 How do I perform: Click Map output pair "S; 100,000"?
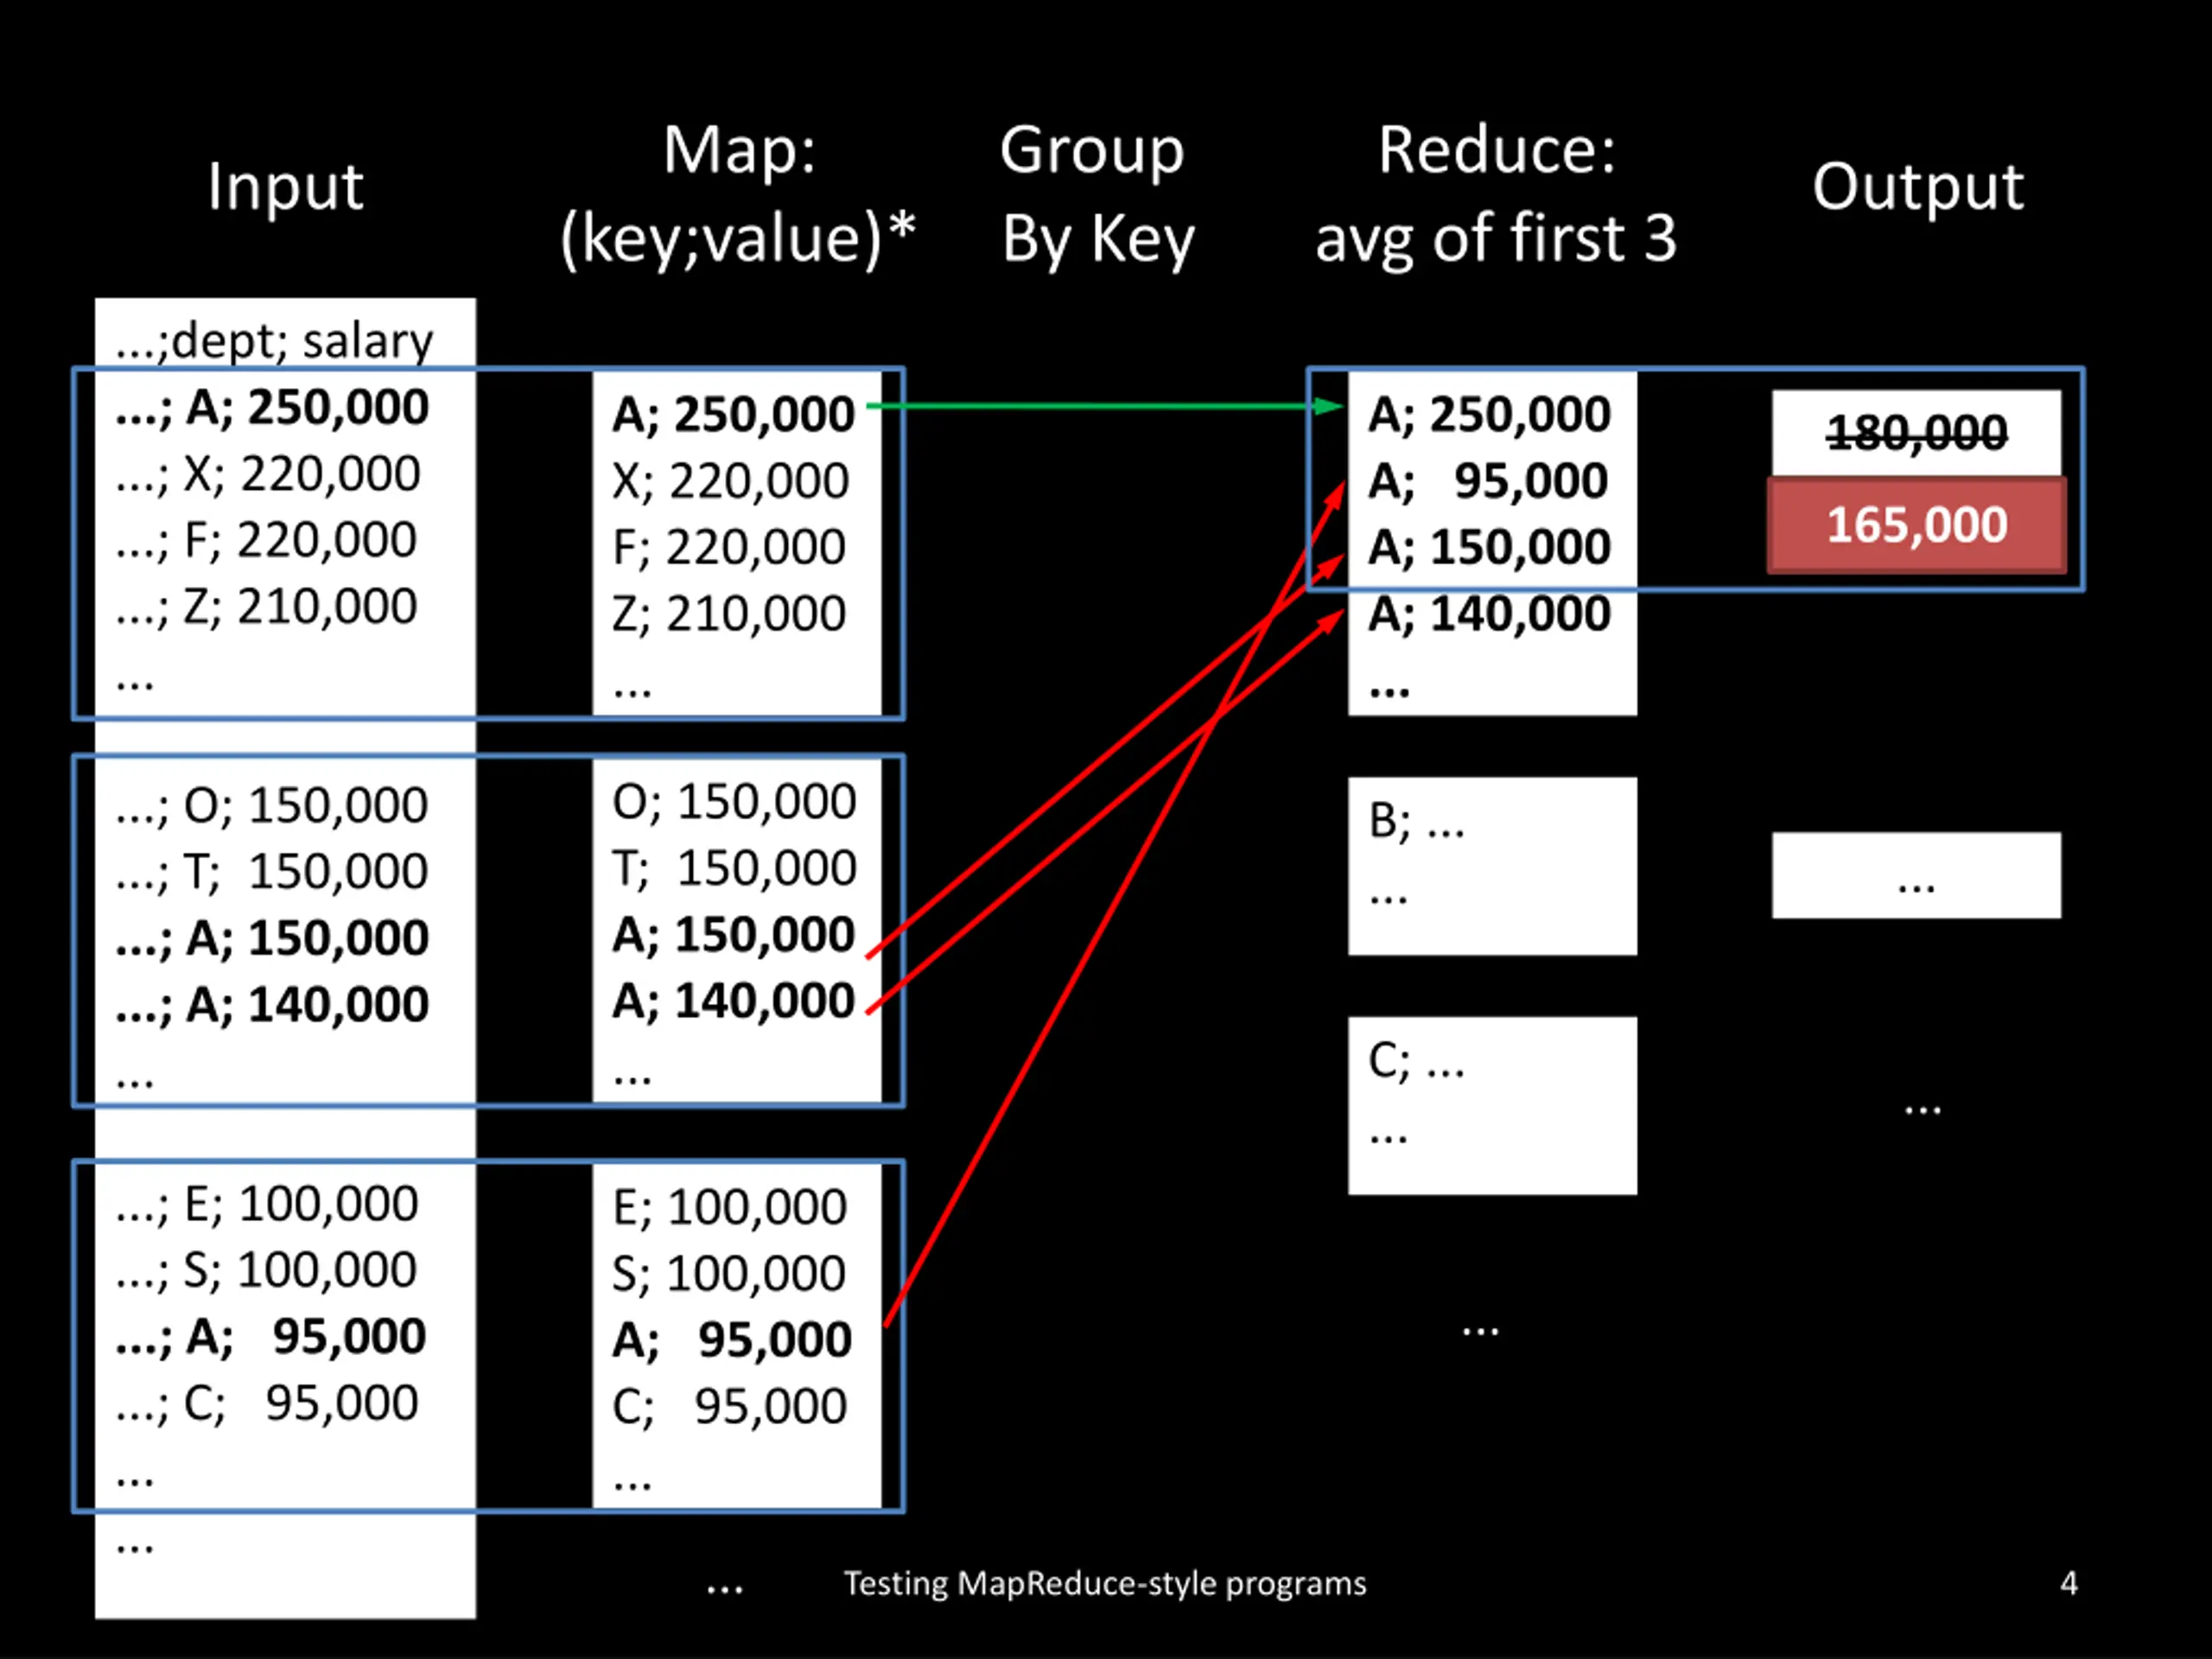point(729,1274)
